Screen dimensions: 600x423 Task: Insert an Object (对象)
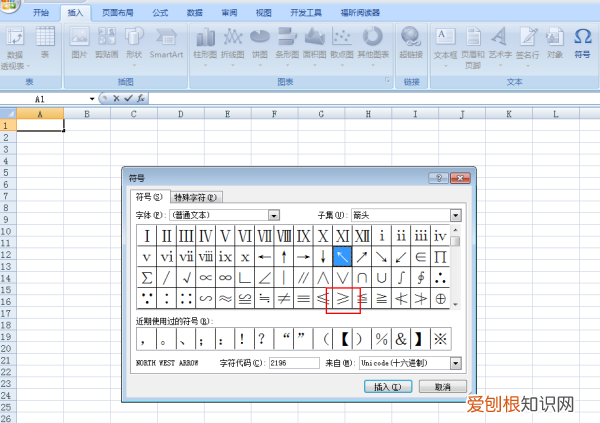(555, 43)
